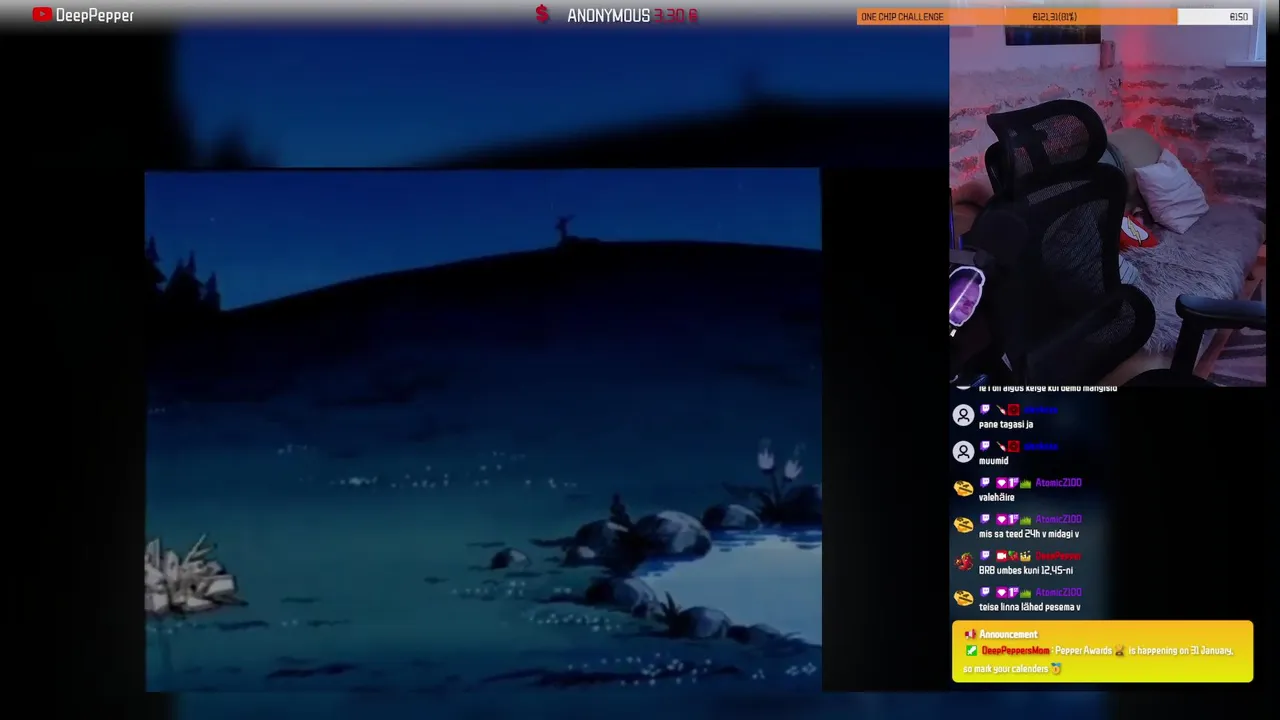The width and height of the screenshot is (1280, 720).
Task: Click the ONE CHIP CHALLENGE label
Action: tap(902, 17)
